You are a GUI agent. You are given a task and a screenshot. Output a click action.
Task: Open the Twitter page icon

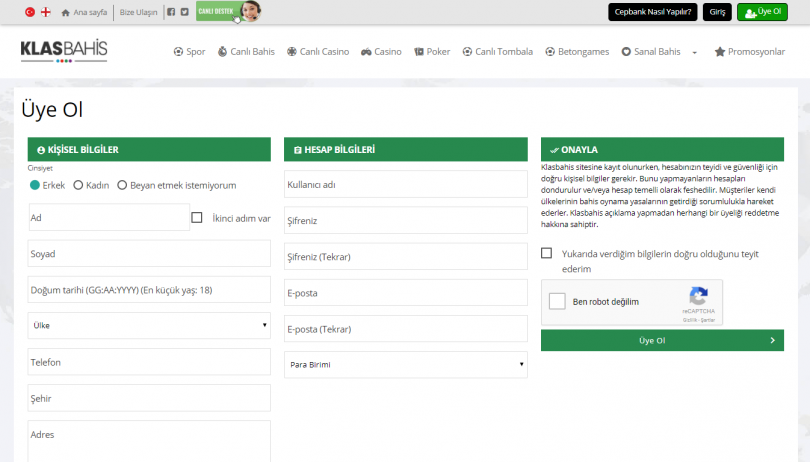(184, 12)
